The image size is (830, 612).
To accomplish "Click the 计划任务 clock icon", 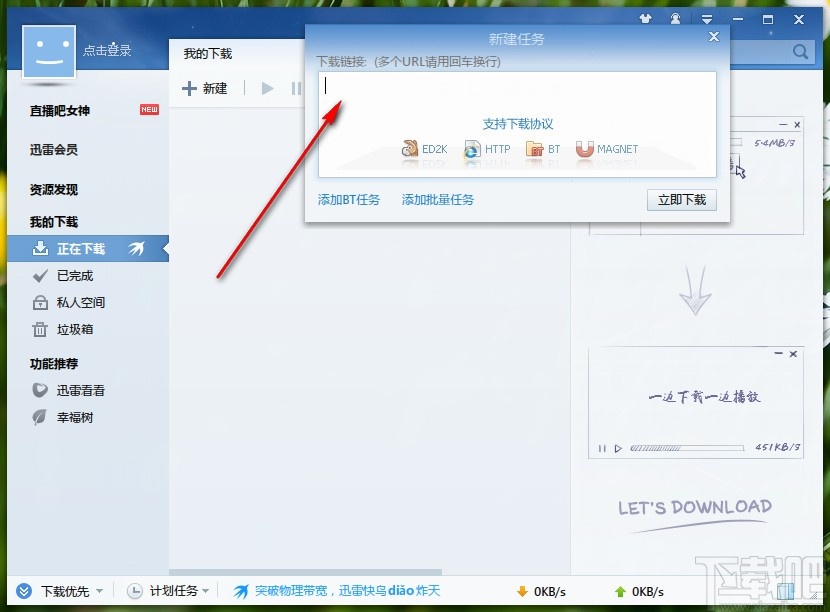I will pos(134,591).
